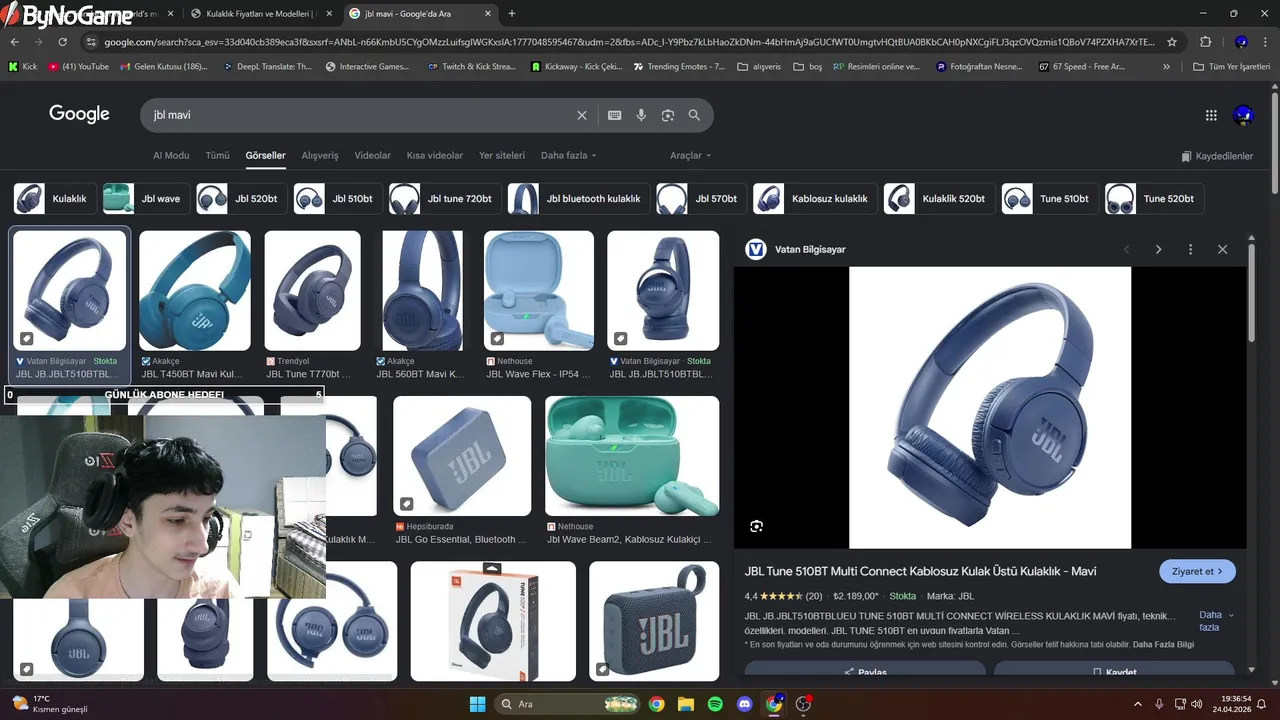This screenshot has width=1280, height=720.
Task: Filter by the Jbl wave chip
Action: [x=147, y=199]
